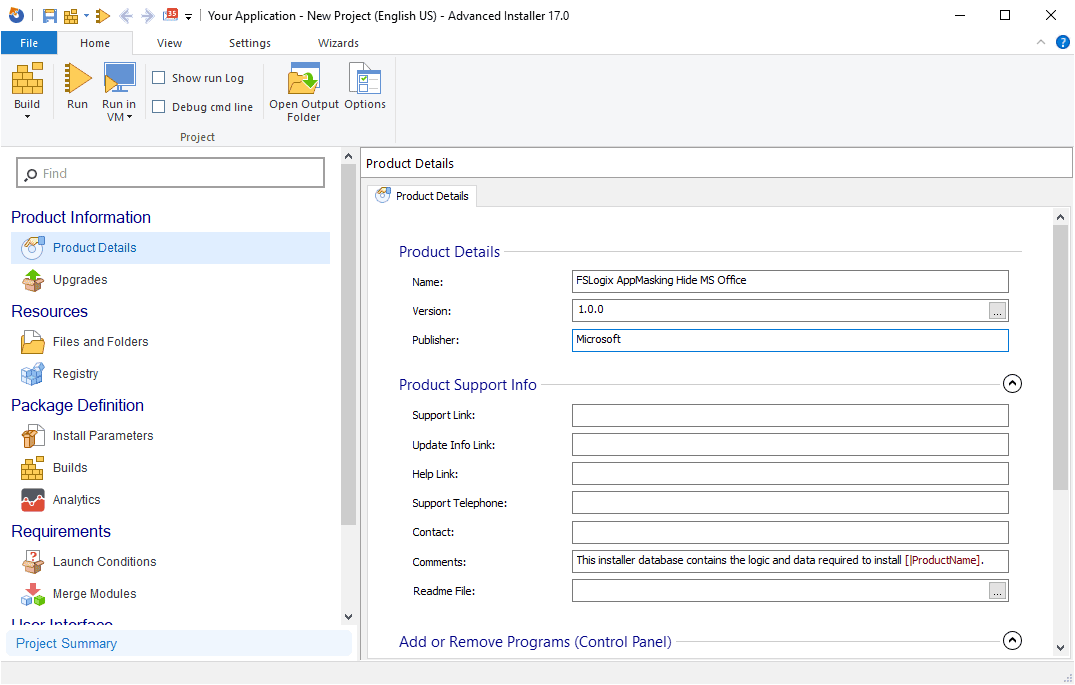Image resolution: width=1075 pixels, height=685 pixels.
Task: Click the Registry icon in the left pane
Action: click(32, 374)
